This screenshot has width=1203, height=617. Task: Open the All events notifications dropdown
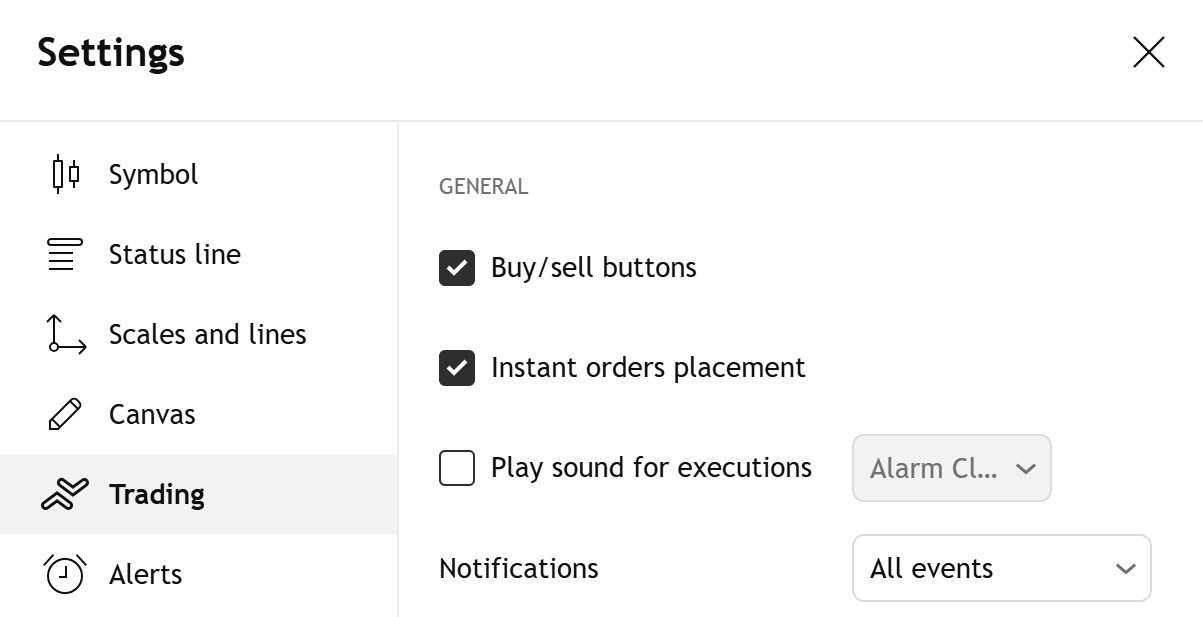(1000, 568)
